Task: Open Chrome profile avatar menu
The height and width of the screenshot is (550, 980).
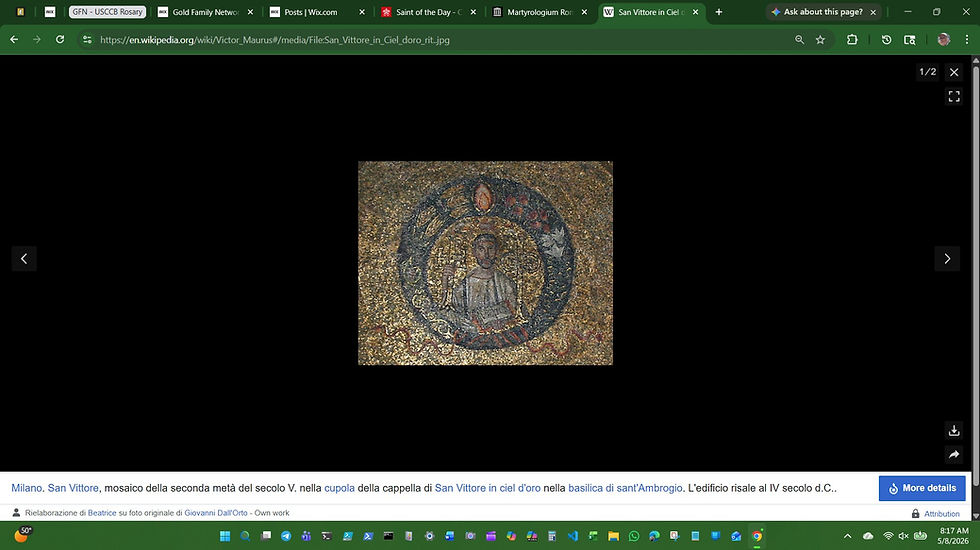Action: pyautogui.click(x=944, y=39)
